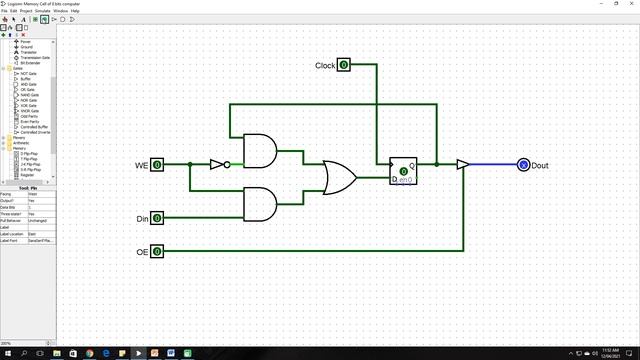
Task: Select Transistor in the component tree
Action: click(x=29, y=52)
